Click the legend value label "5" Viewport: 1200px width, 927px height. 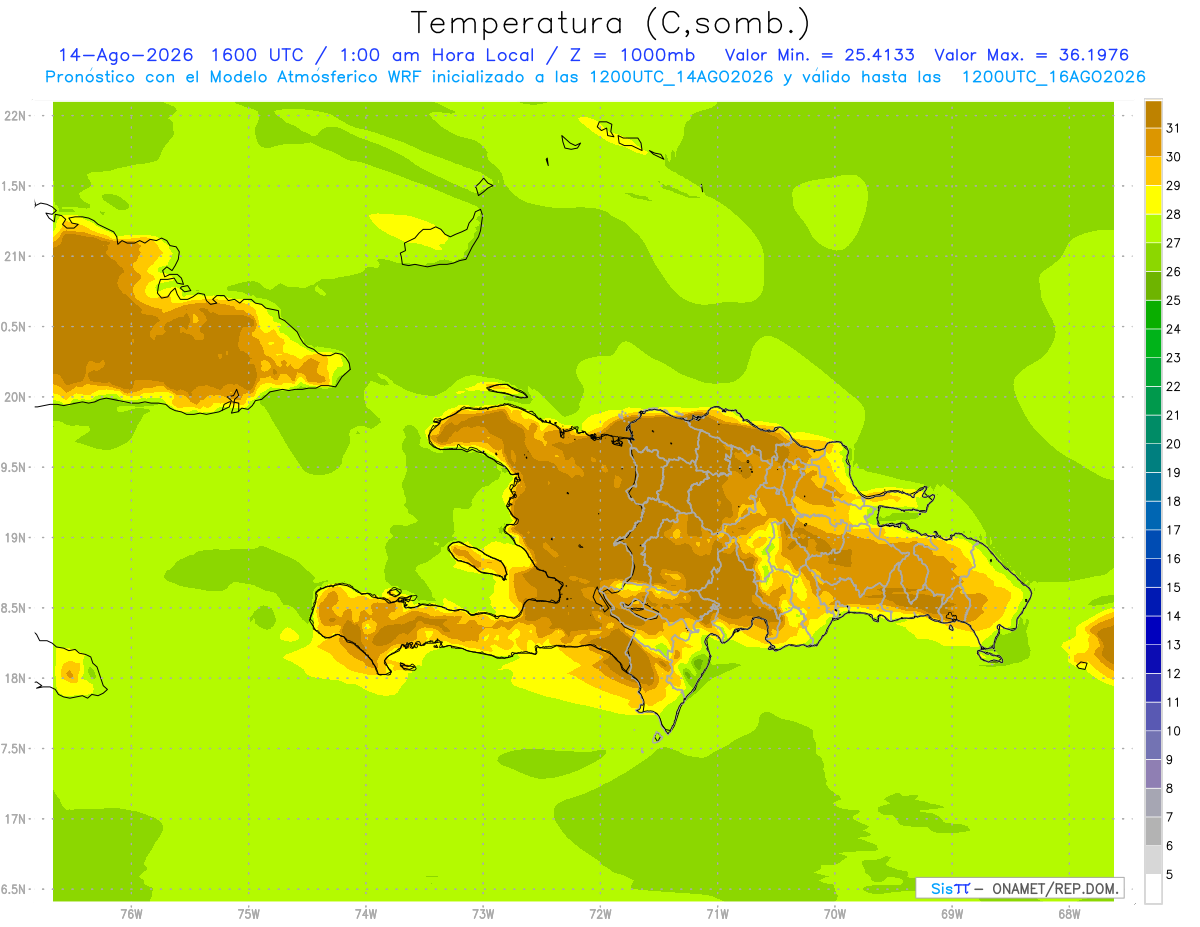point(1170,875)
